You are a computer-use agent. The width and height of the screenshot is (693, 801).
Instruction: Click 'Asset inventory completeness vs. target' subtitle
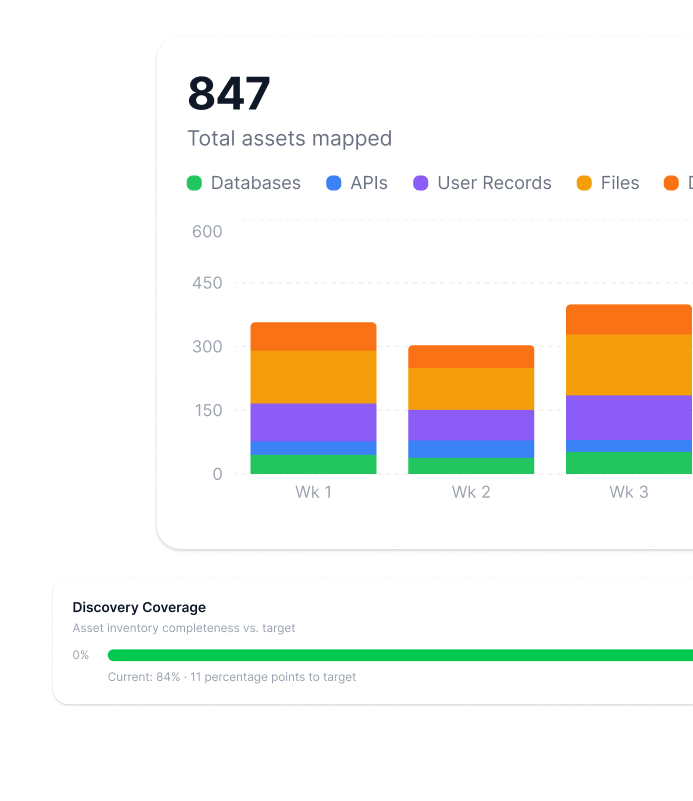[184, 628]
